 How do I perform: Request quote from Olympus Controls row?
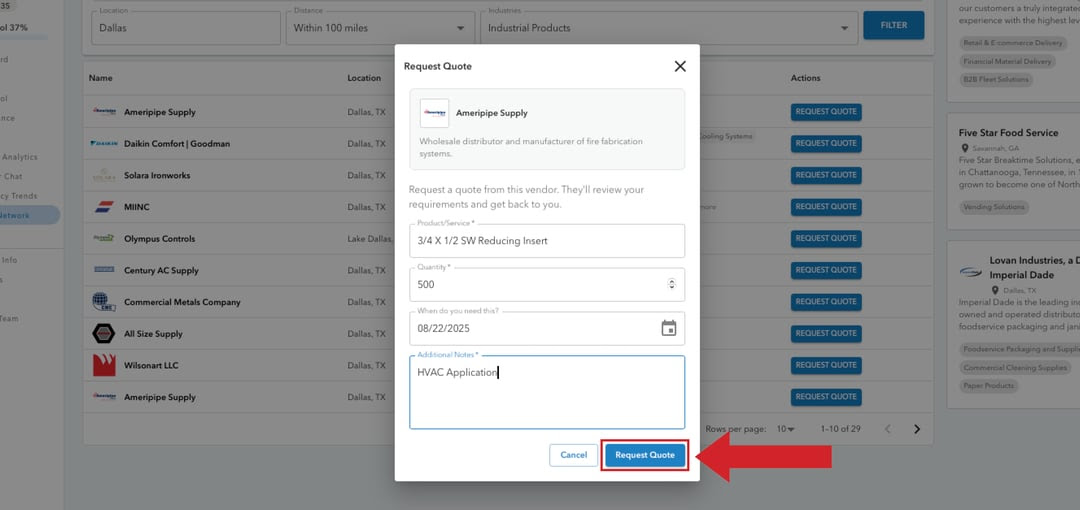click(826, 238)
